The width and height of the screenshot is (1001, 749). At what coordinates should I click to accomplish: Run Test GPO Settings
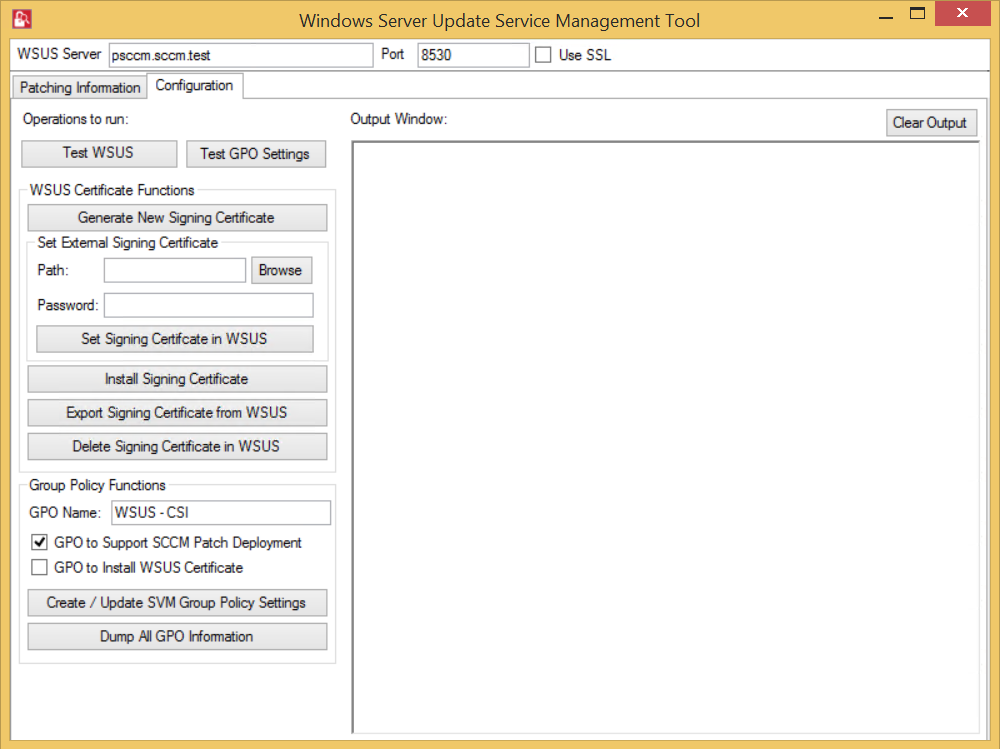[255, 154]
